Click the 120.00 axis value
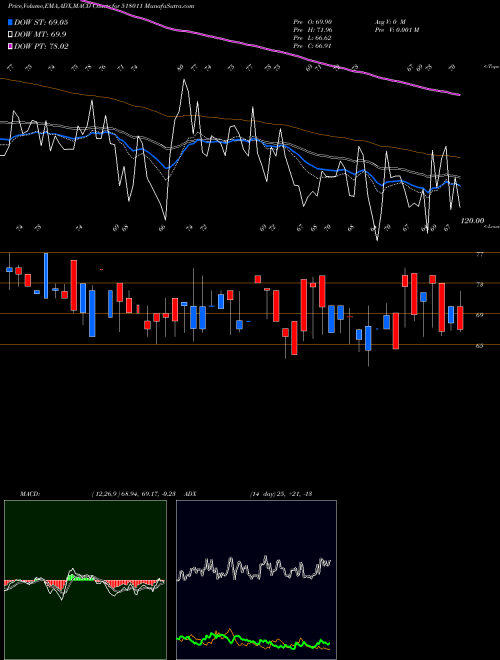This screenshot has height=660, width=500. coord(472,221)
